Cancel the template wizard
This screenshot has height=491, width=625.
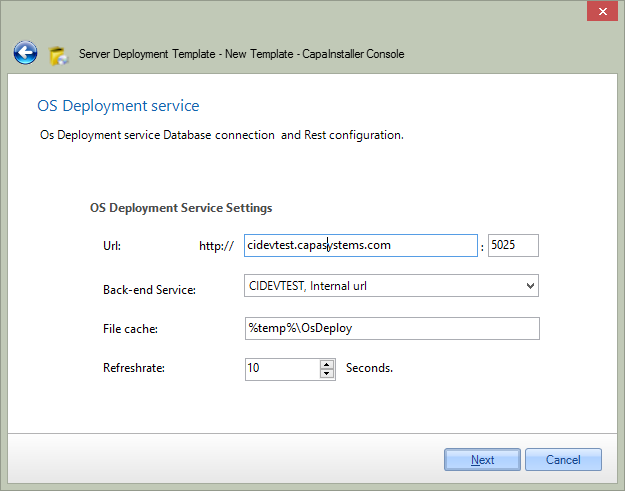click(x=563, y=460)
